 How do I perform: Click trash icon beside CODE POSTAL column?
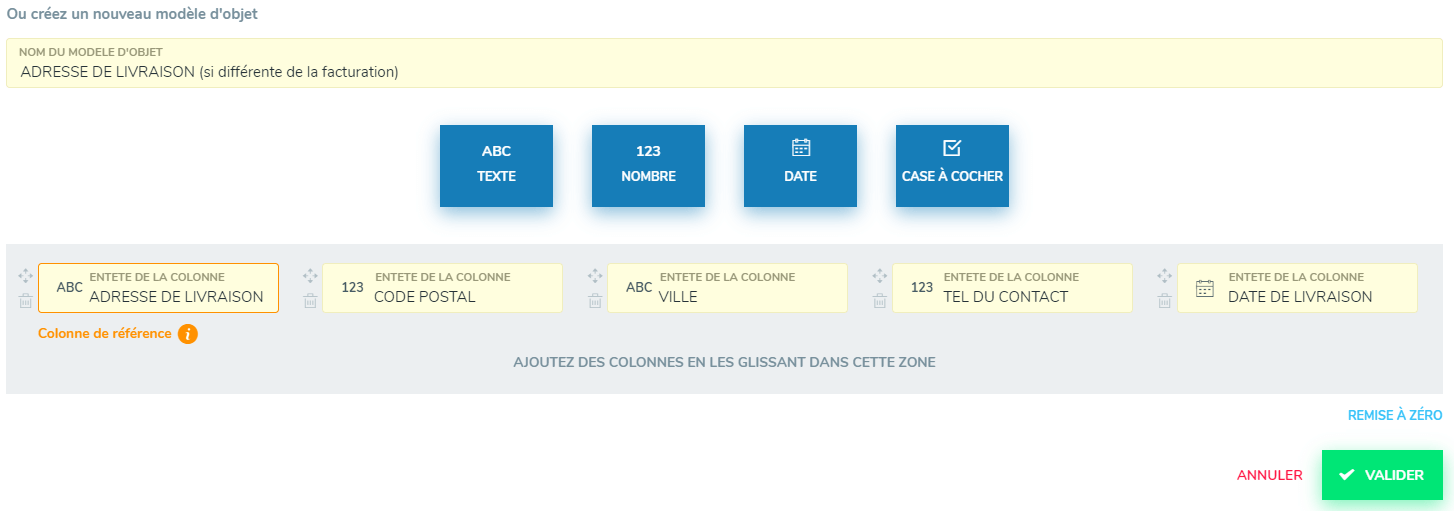click(310, 300)
